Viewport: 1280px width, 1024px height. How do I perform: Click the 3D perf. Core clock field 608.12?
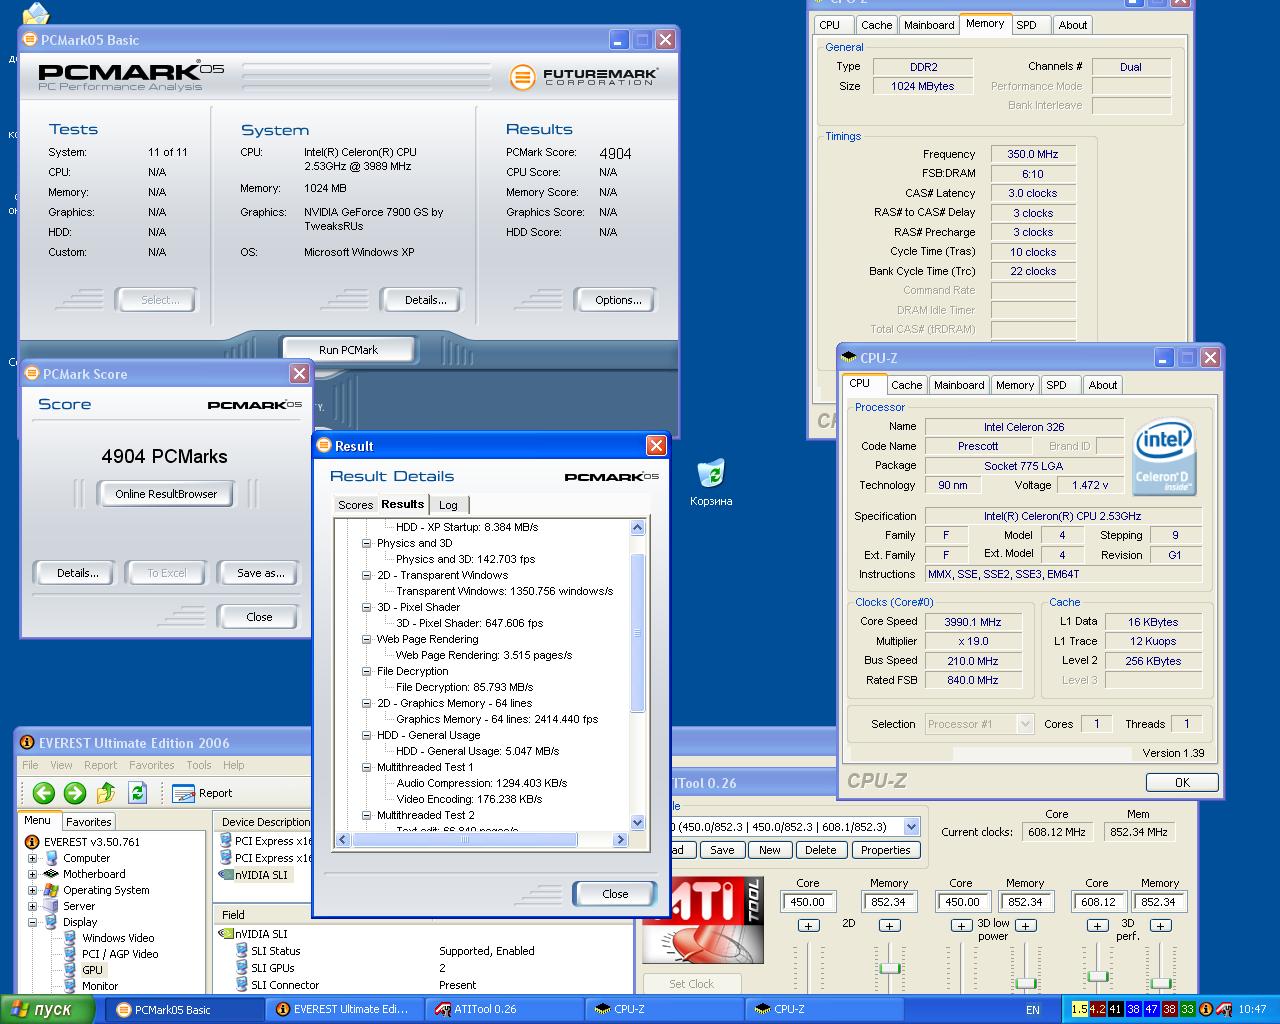pyautogui.click(x=1098, y=902)
